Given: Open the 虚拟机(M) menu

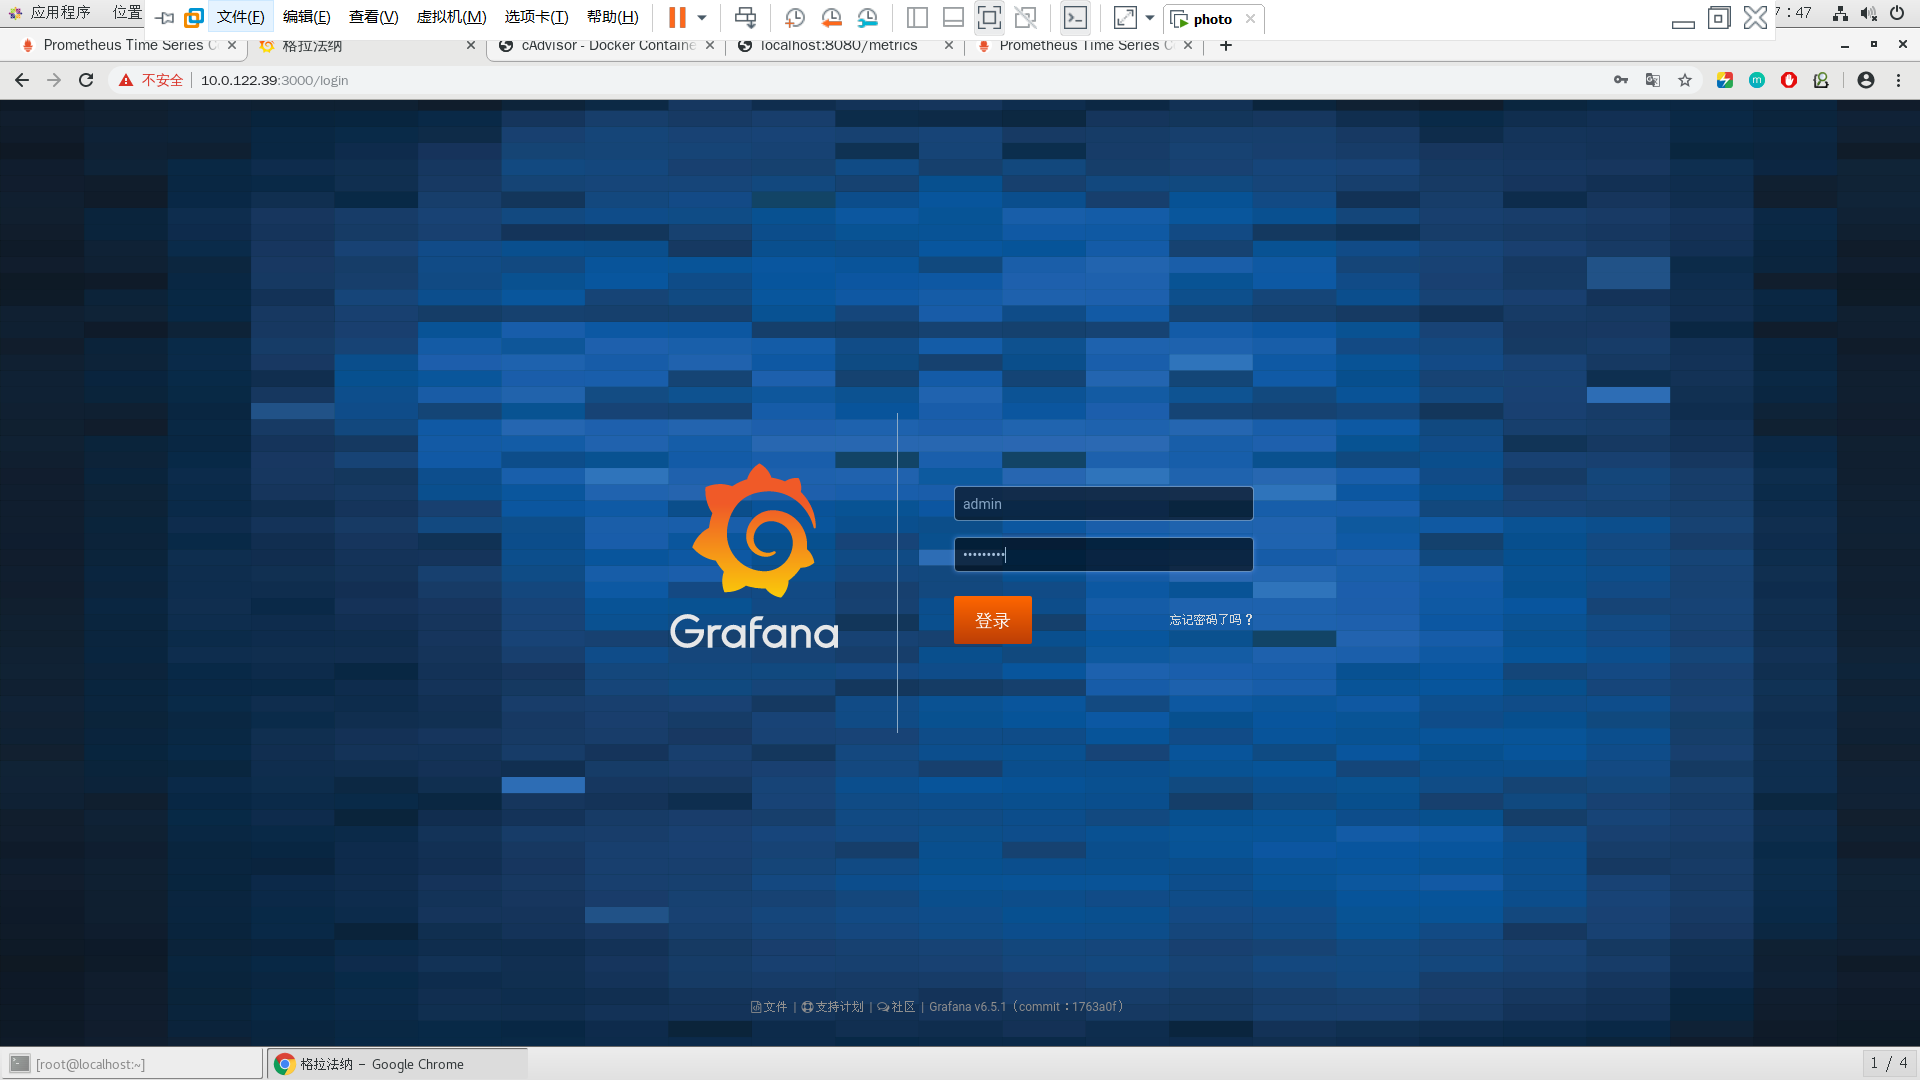Looking at the screenshot, I should pos(451,17).
